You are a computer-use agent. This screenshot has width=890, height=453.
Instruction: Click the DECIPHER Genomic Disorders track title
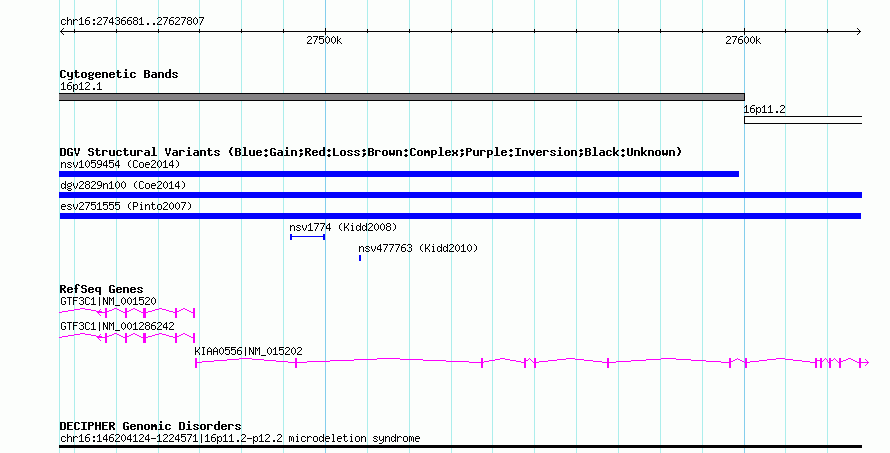click(x=150, y=426)
